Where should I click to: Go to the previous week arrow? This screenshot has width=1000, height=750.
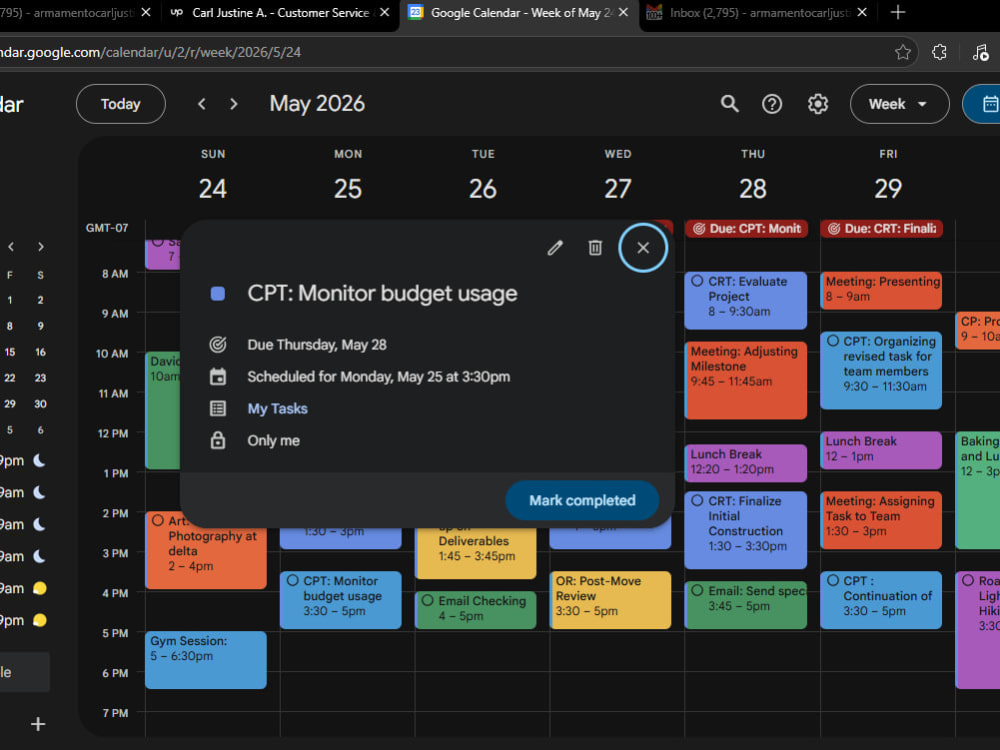coord(202,104)
